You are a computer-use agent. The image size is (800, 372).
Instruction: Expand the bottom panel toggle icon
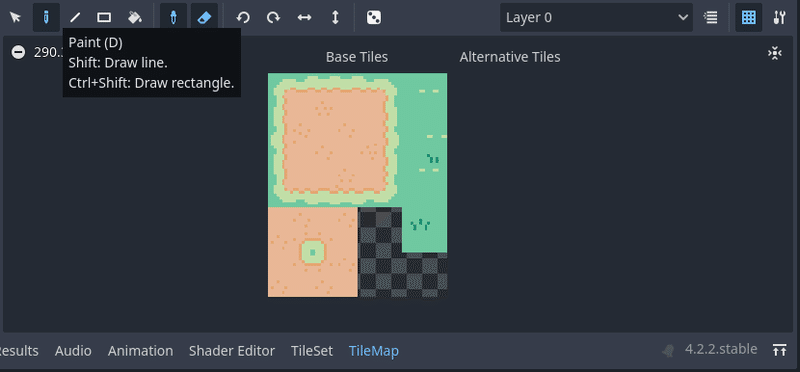coord(779,350)
